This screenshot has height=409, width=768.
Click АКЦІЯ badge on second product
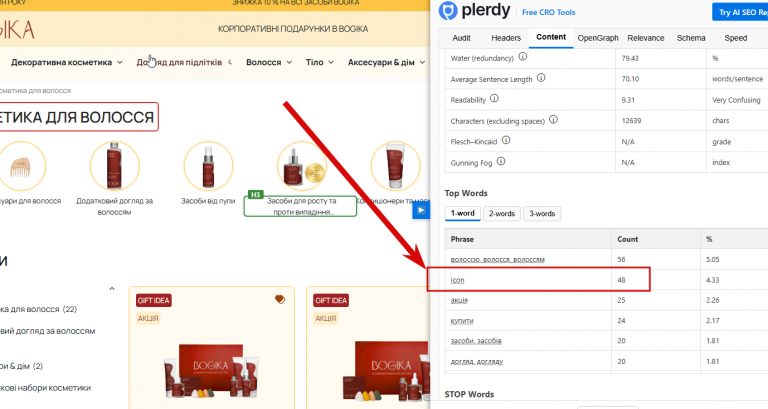point(326,318)
